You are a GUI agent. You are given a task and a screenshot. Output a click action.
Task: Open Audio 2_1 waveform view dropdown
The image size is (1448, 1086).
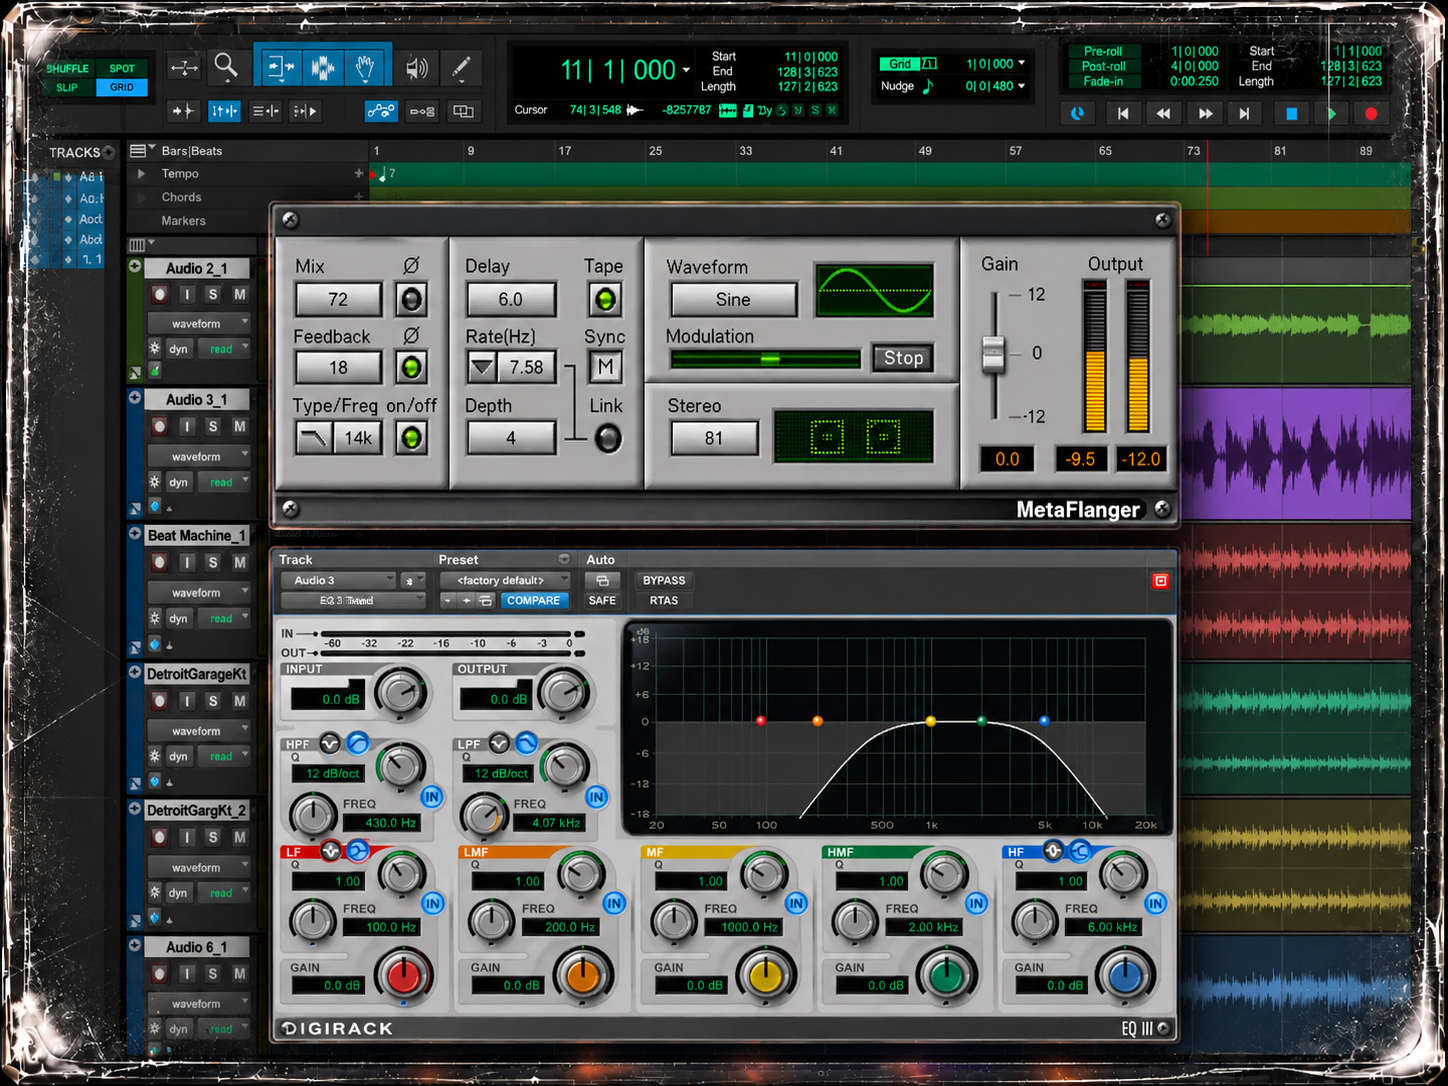tap(199, 323)
